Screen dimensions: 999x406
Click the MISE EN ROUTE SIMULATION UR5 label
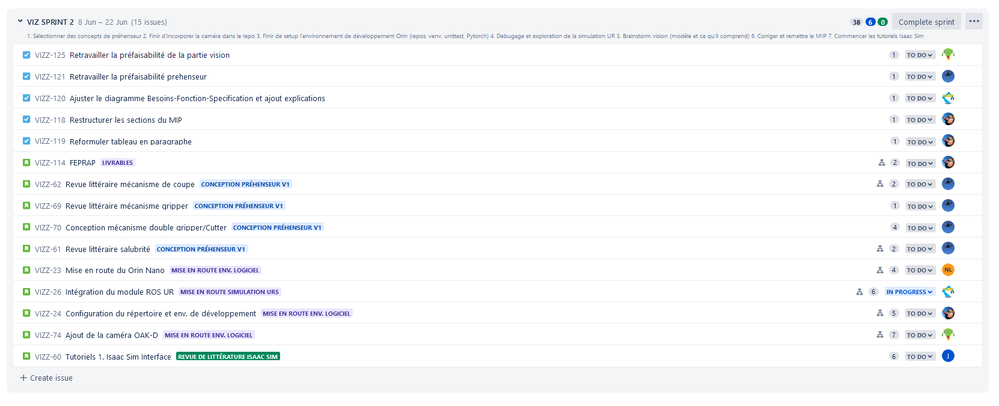coord(230,292)
